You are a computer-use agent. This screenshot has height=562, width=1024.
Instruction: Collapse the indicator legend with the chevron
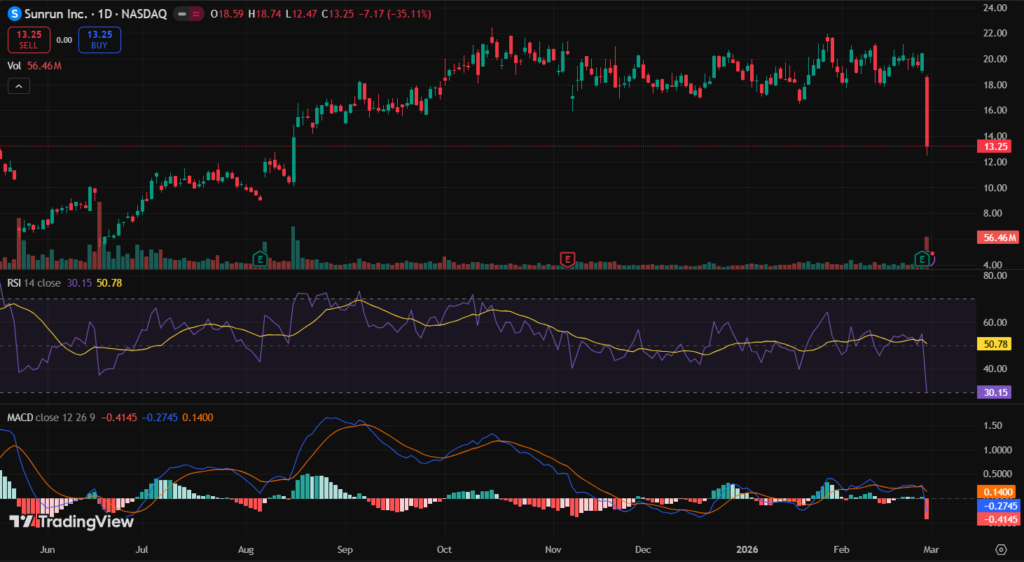click(x=20, y=87)
